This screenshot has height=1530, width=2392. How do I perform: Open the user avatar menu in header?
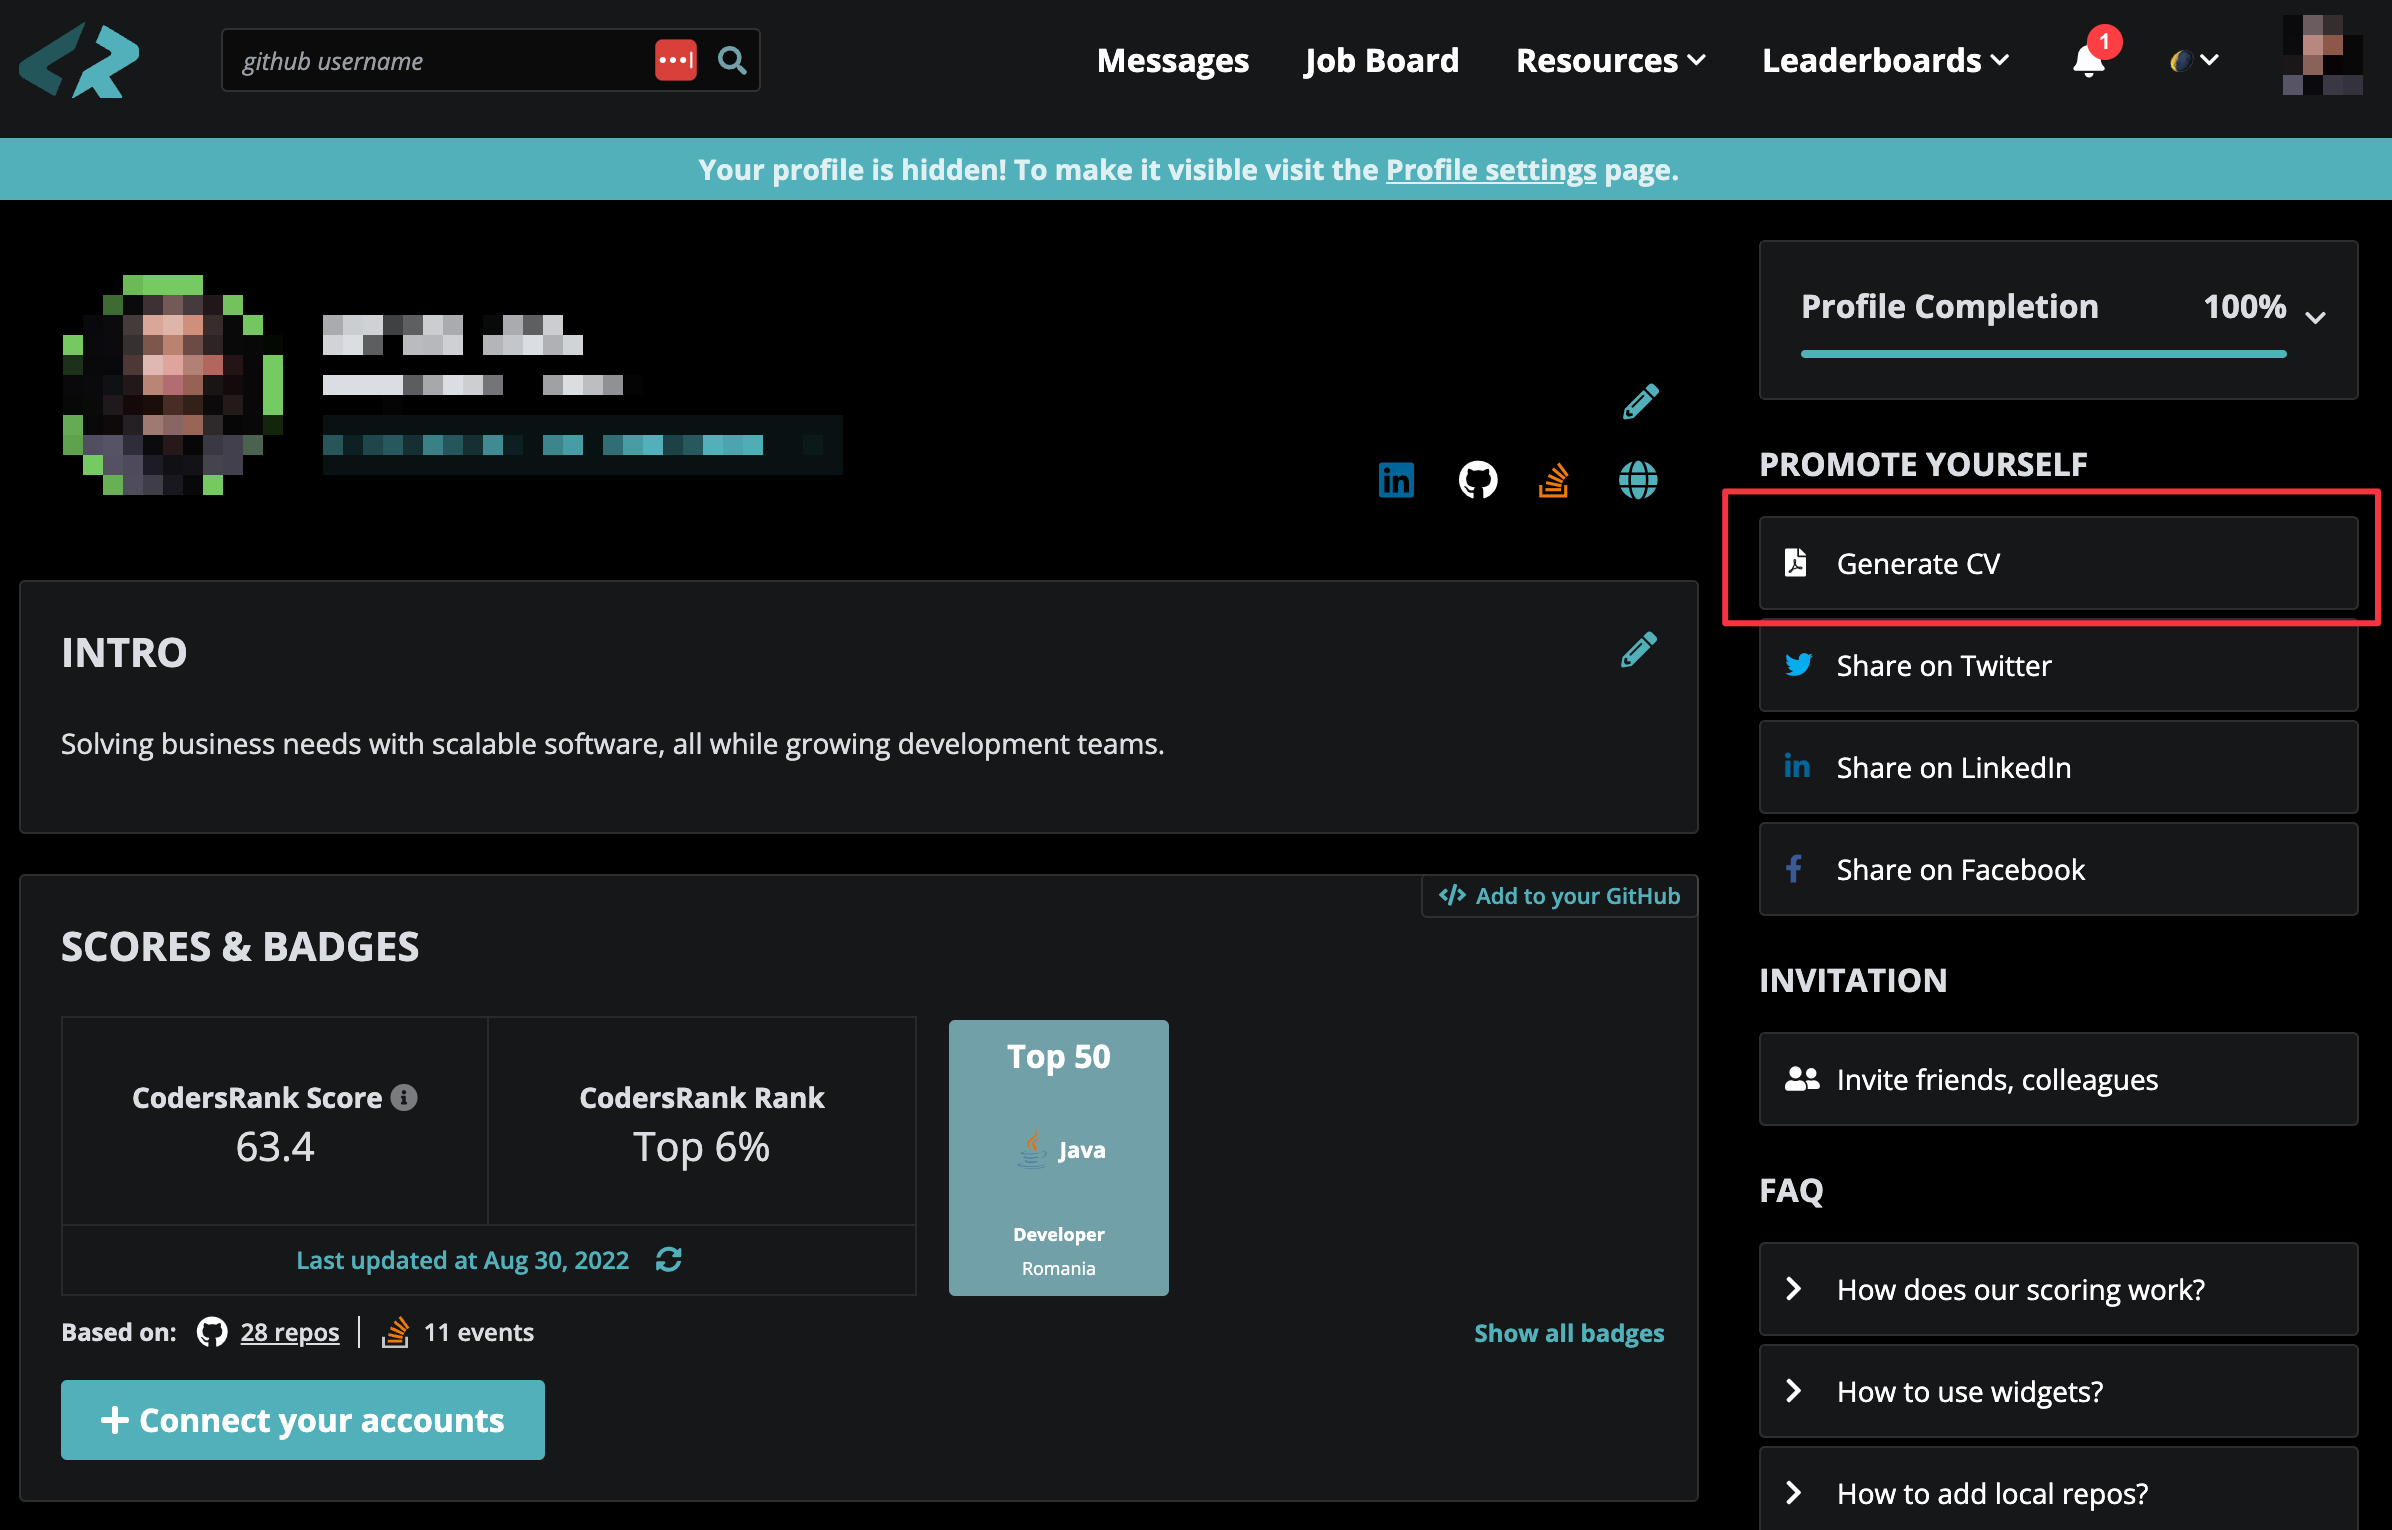(x=2322, y=56)
